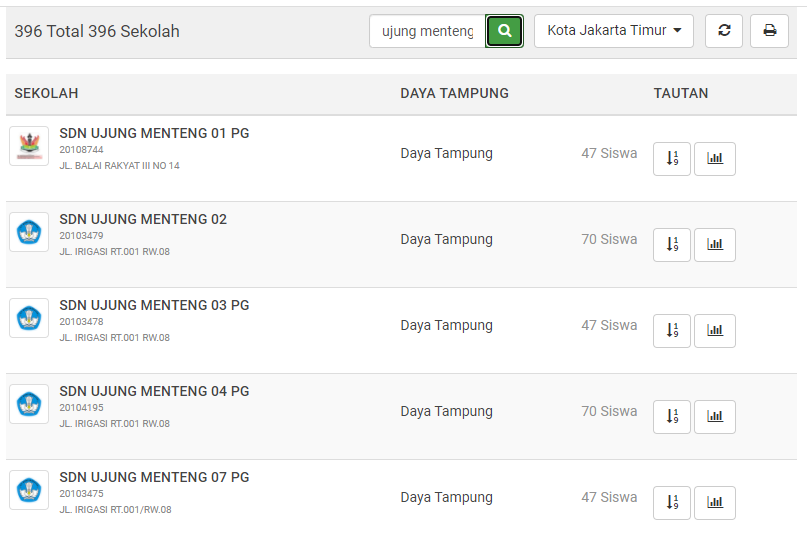807x548 pixels.
Task: Select the school ID 20103475
Action: (x=81, y=493)
